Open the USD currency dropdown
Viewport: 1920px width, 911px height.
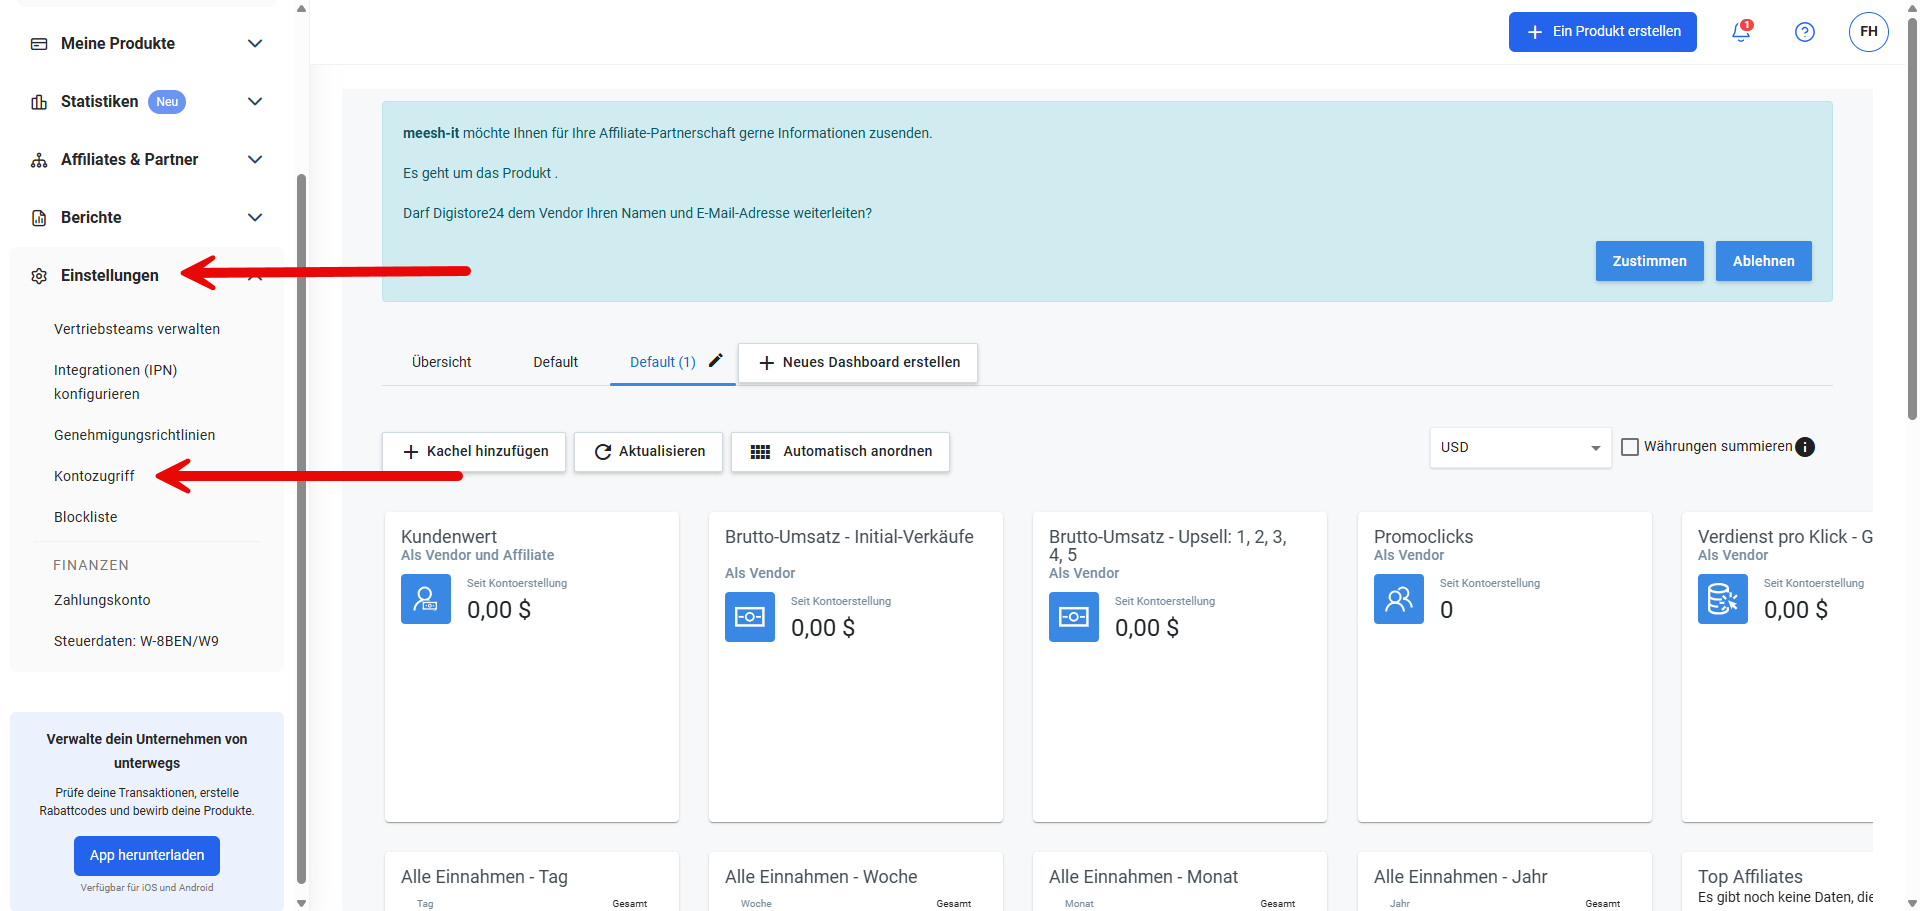(x=1520, y=447)
